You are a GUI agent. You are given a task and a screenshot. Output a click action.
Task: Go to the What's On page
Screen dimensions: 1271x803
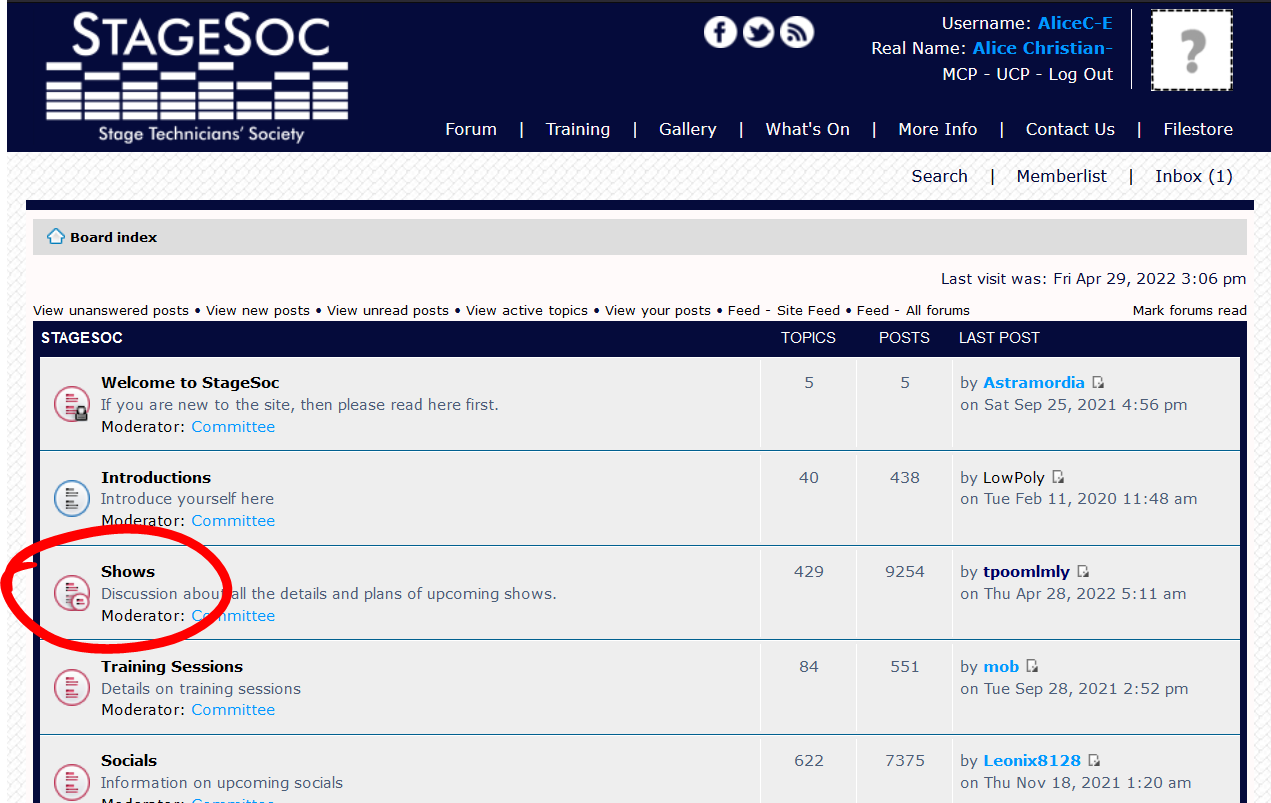point(807,129)
